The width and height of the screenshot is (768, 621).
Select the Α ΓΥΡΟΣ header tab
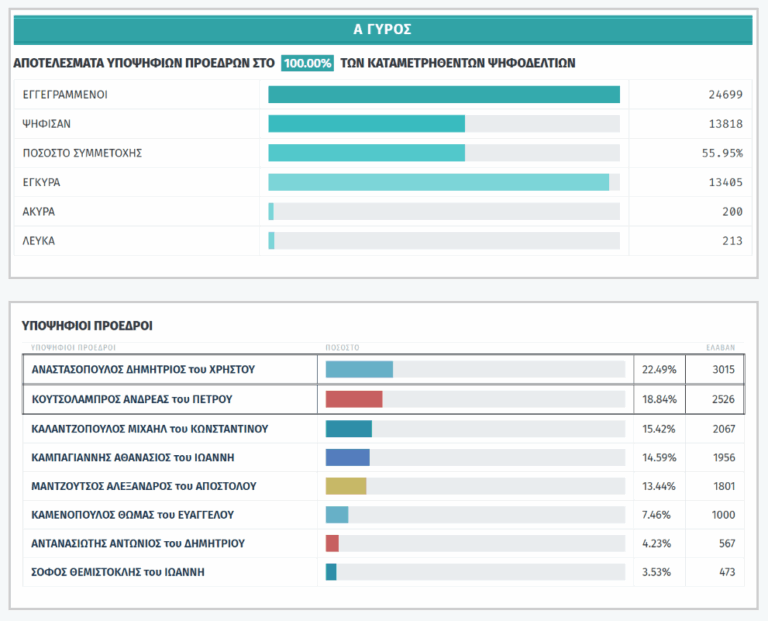[383, 29]
